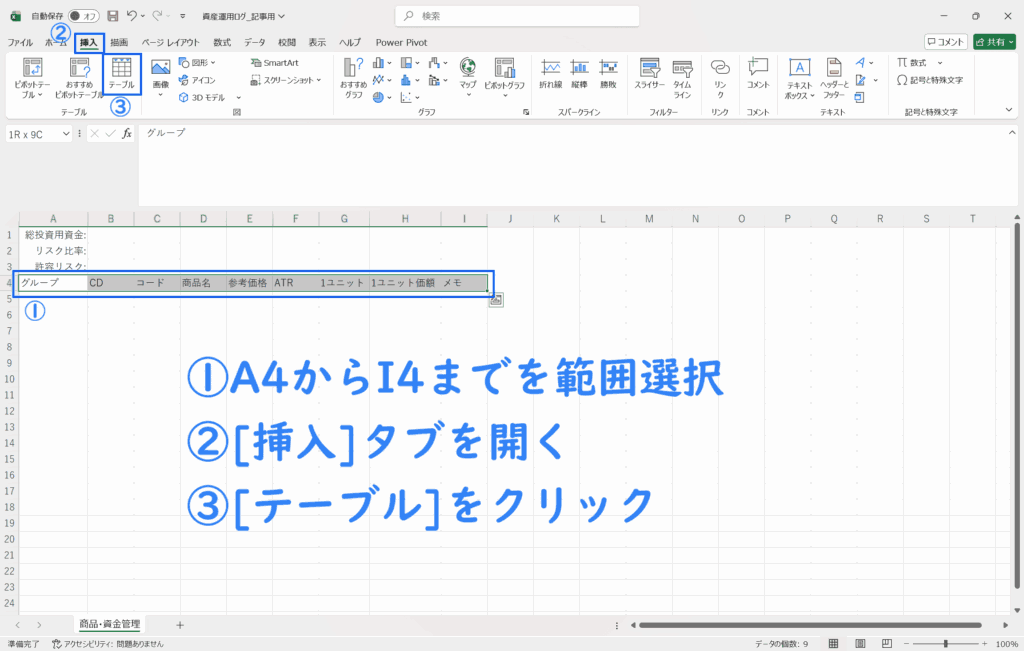
Task: Insert a リンク (Link)
Action: [x=719, y=74]
